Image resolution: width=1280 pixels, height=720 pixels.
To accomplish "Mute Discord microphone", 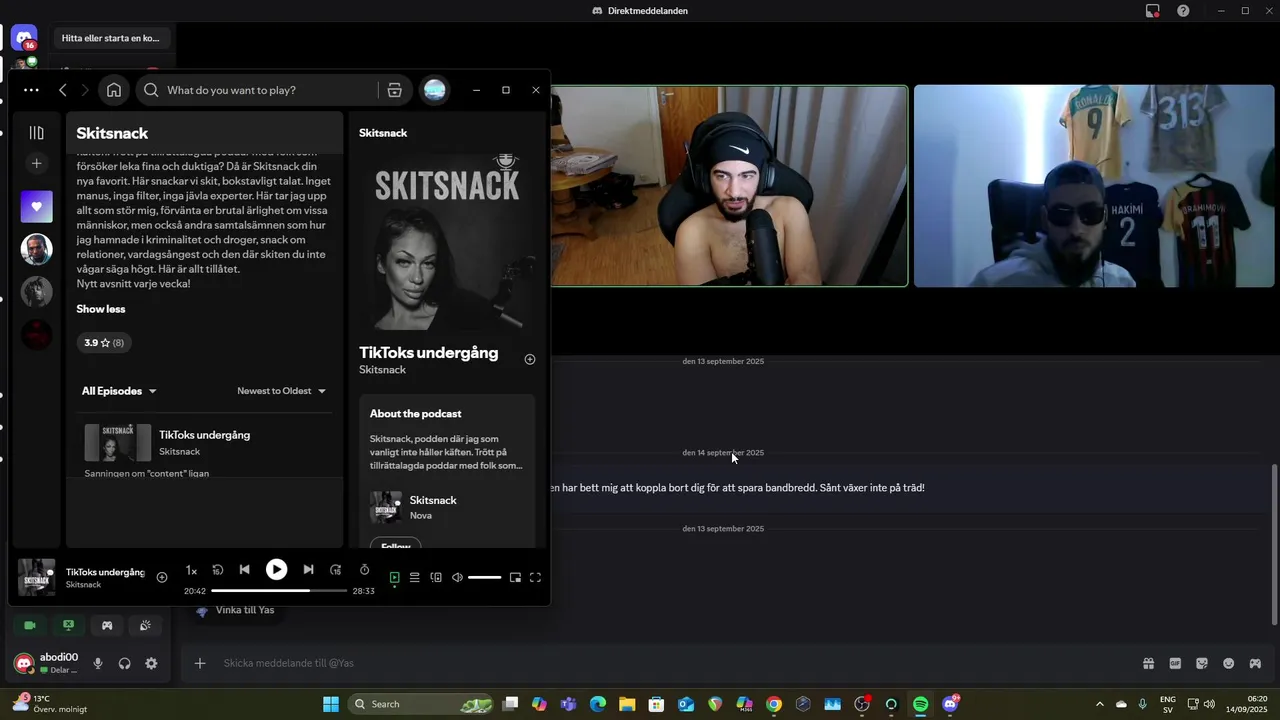I will pyautogui.click(x=98, y=663).
